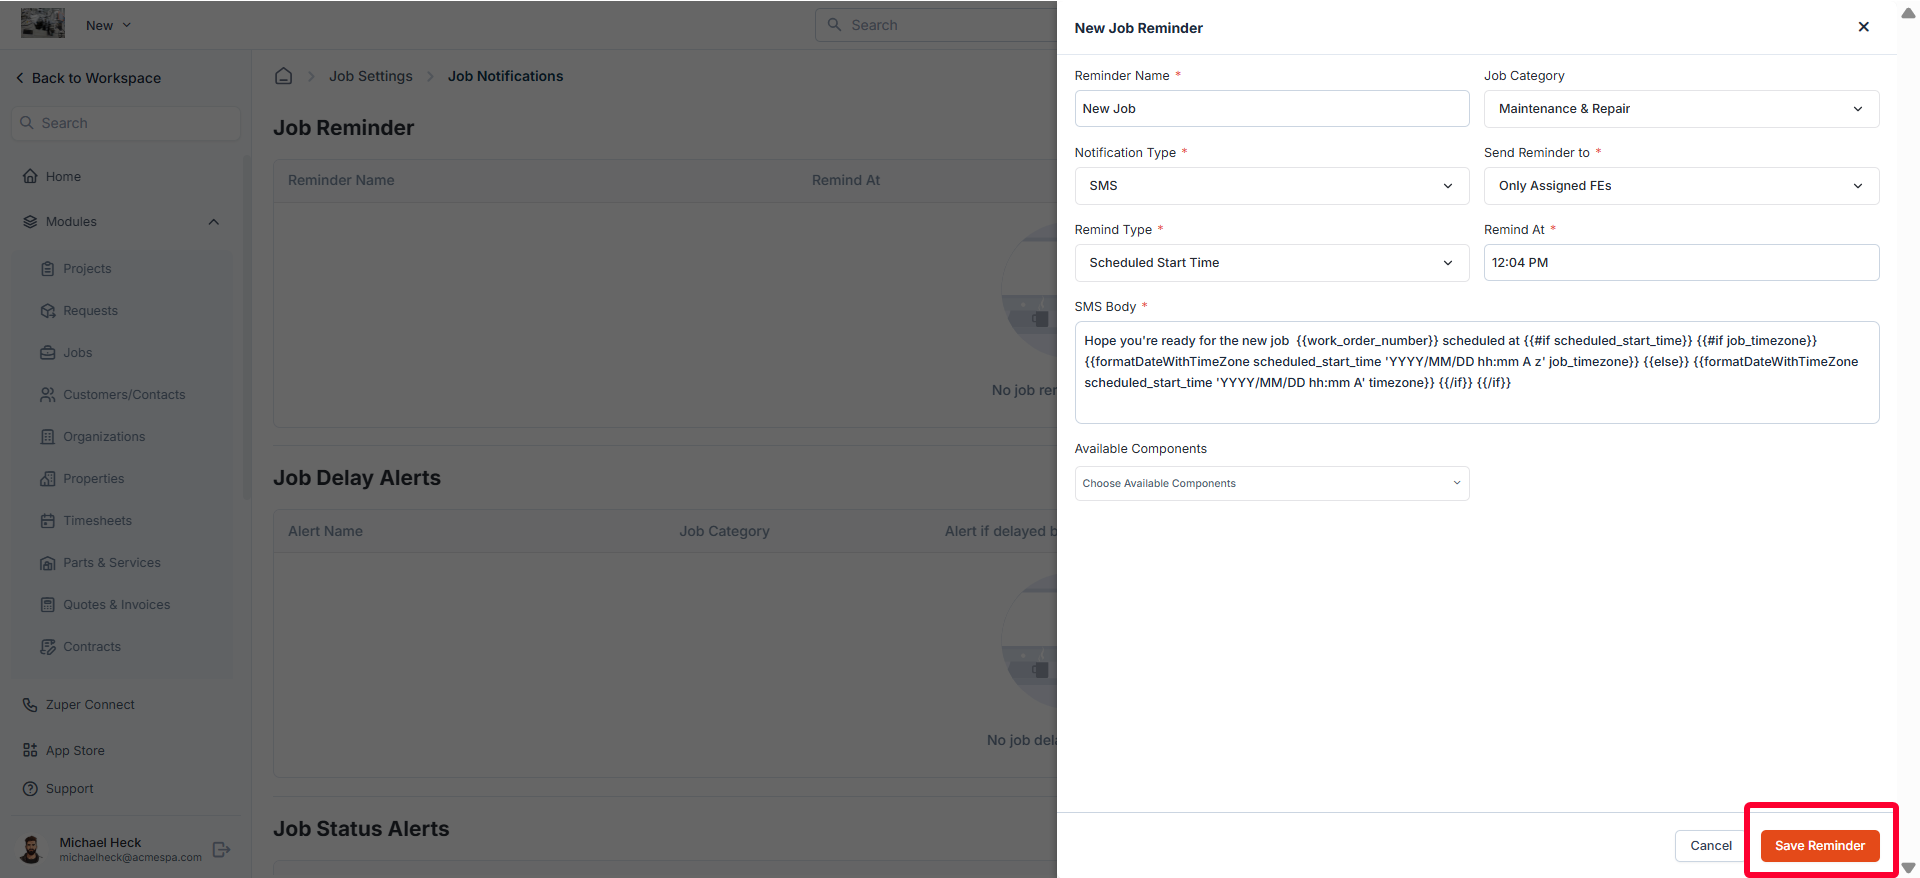Collapse the Modules section chevron
The width and height of the screenshot is (1920, 878).
(x=214, y=222)
